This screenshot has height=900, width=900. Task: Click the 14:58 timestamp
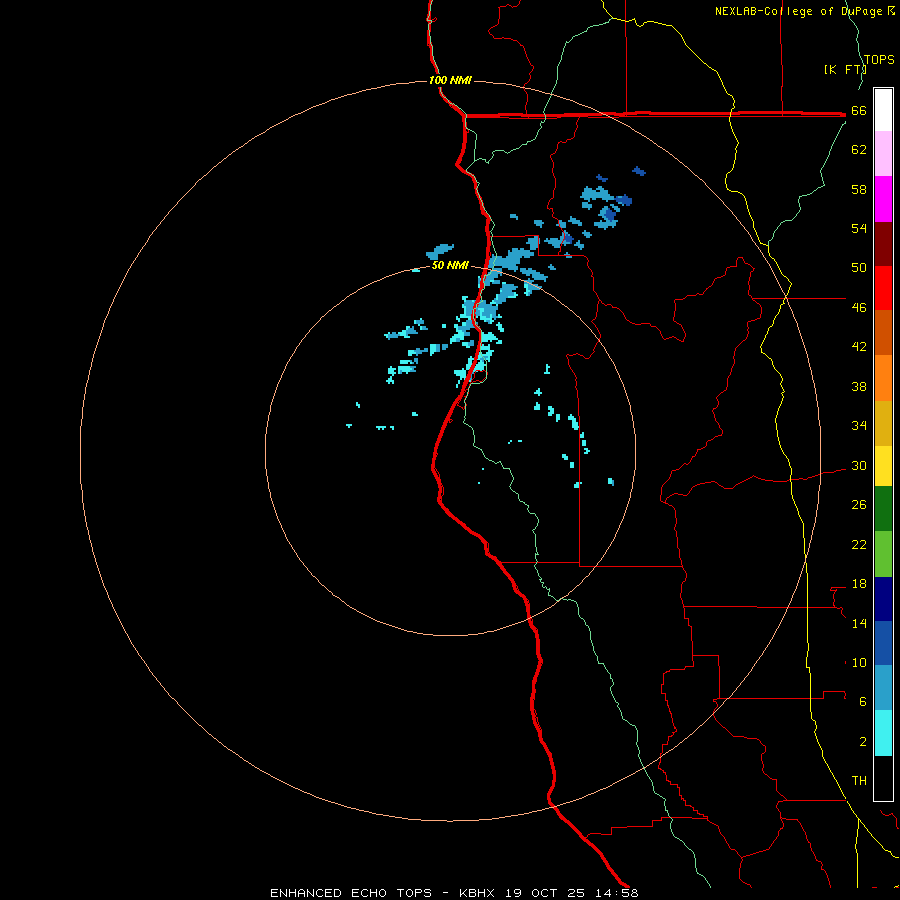616,893
